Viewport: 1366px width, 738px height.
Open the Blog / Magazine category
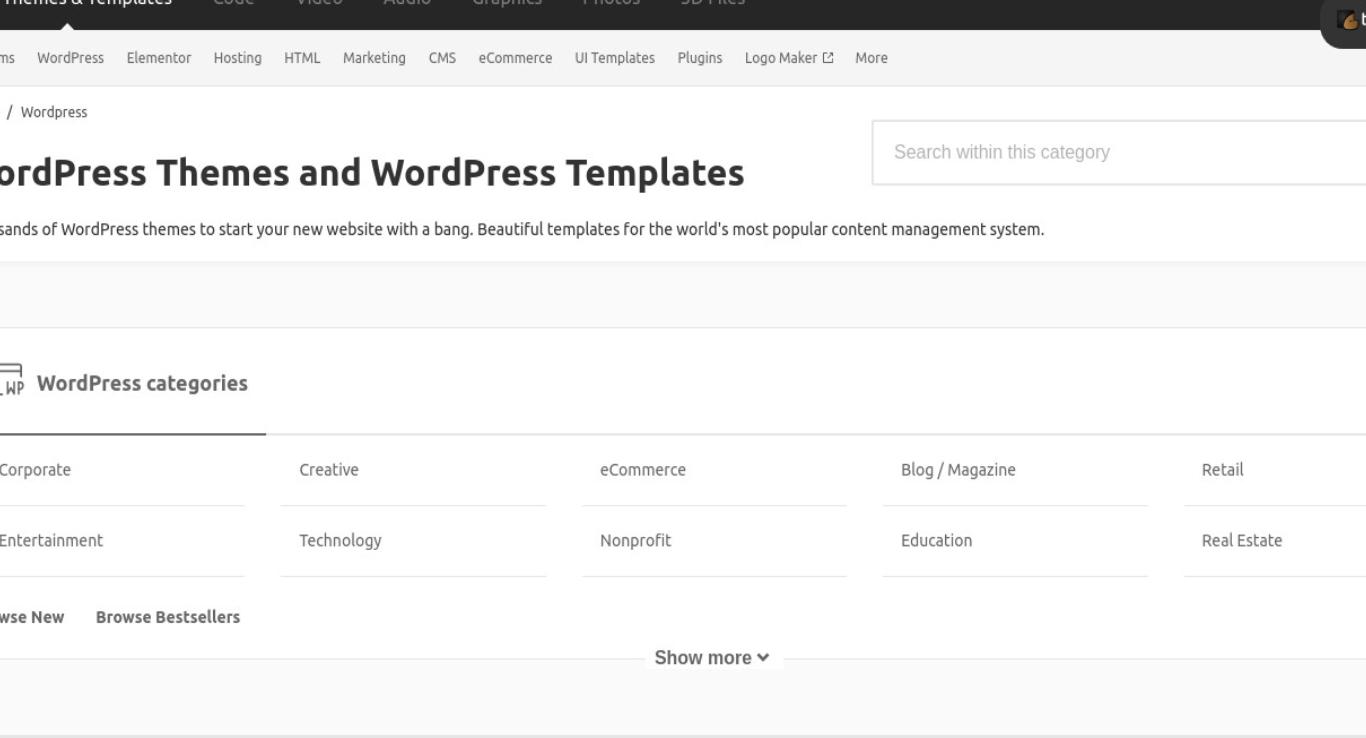coord(958,470)
